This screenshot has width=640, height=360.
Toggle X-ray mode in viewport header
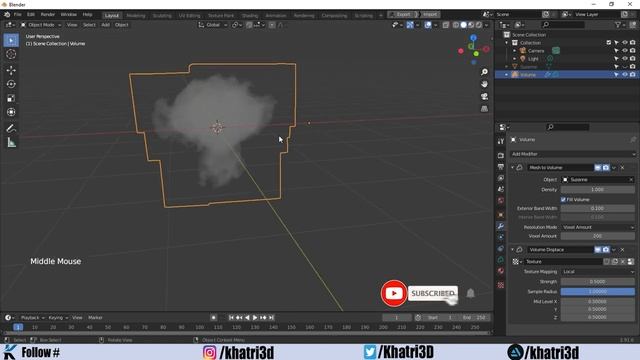point(446,25)
